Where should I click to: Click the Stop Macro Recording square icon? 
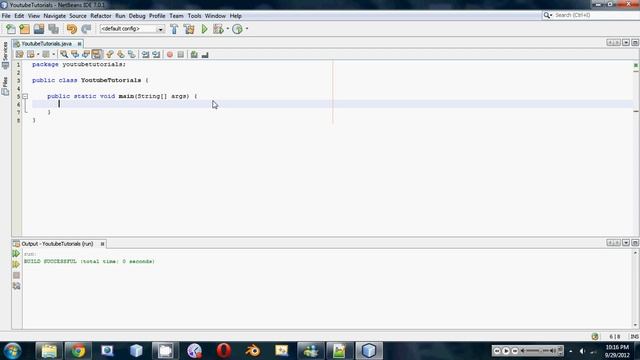[x=181, y=54]
